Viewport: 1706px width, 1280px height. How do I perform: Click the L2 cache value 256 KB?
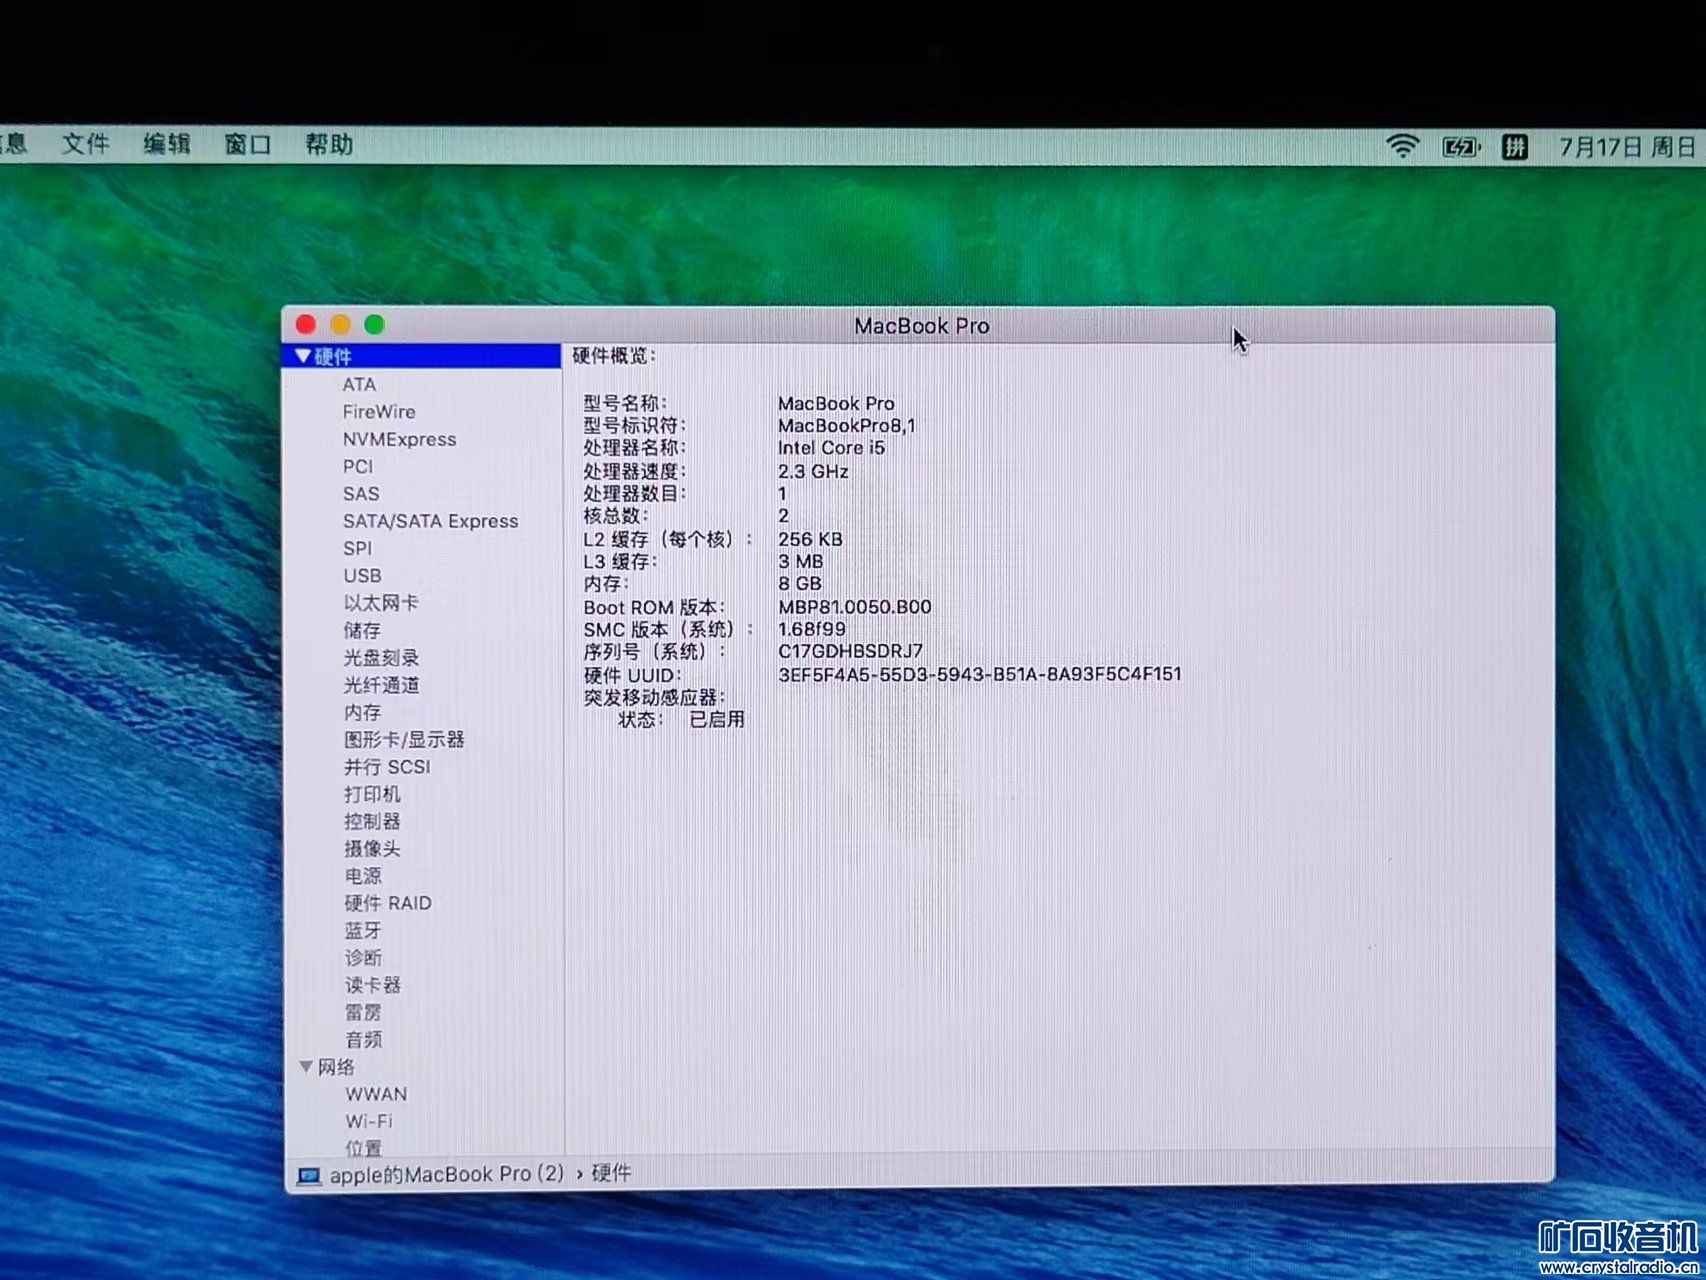810,539
